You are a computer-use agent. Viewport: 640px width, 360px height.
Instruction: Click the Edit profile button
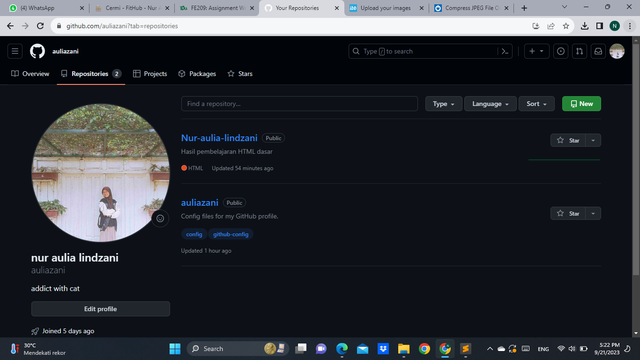[100, 309]
